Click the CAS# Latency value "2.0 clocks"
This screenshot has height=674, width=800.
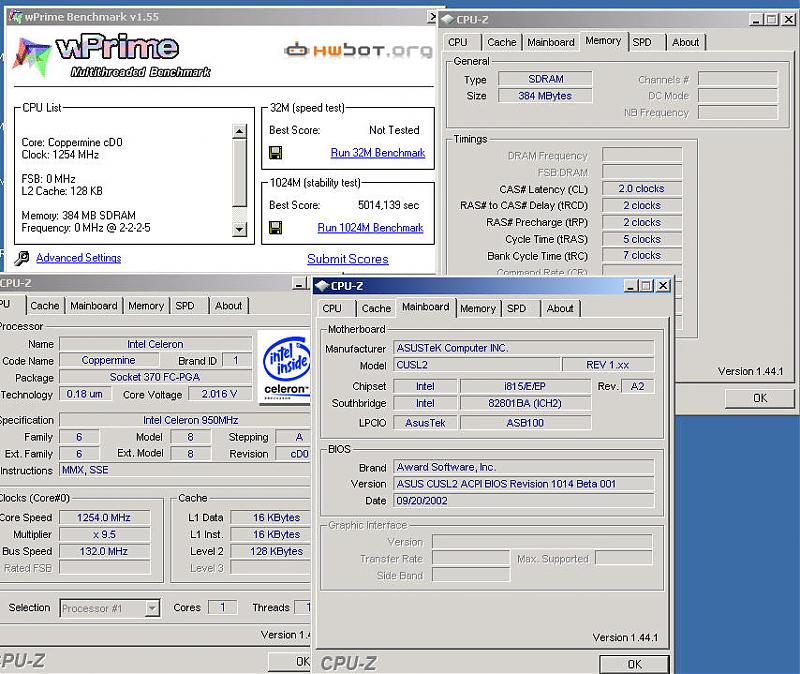click(x=642, y=189)
